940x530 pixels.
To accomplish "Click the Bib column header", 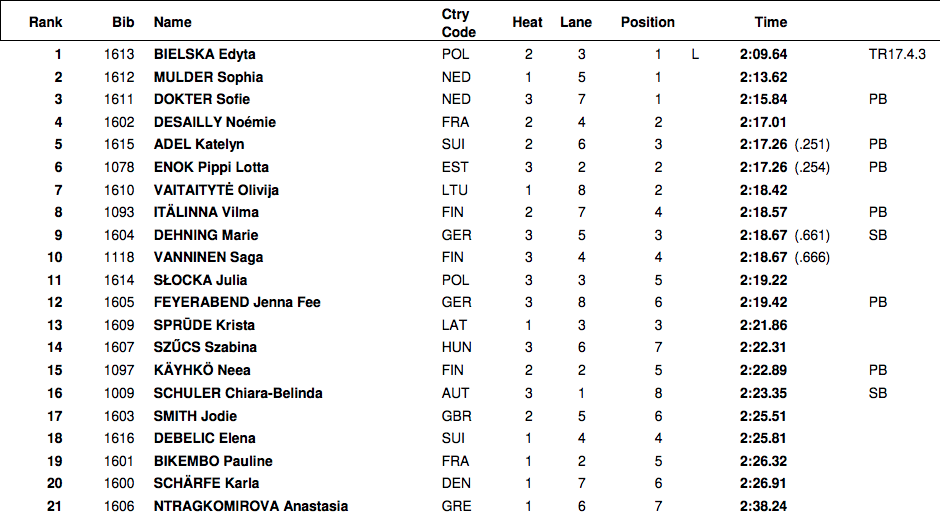I will click(x=124, y=22).
